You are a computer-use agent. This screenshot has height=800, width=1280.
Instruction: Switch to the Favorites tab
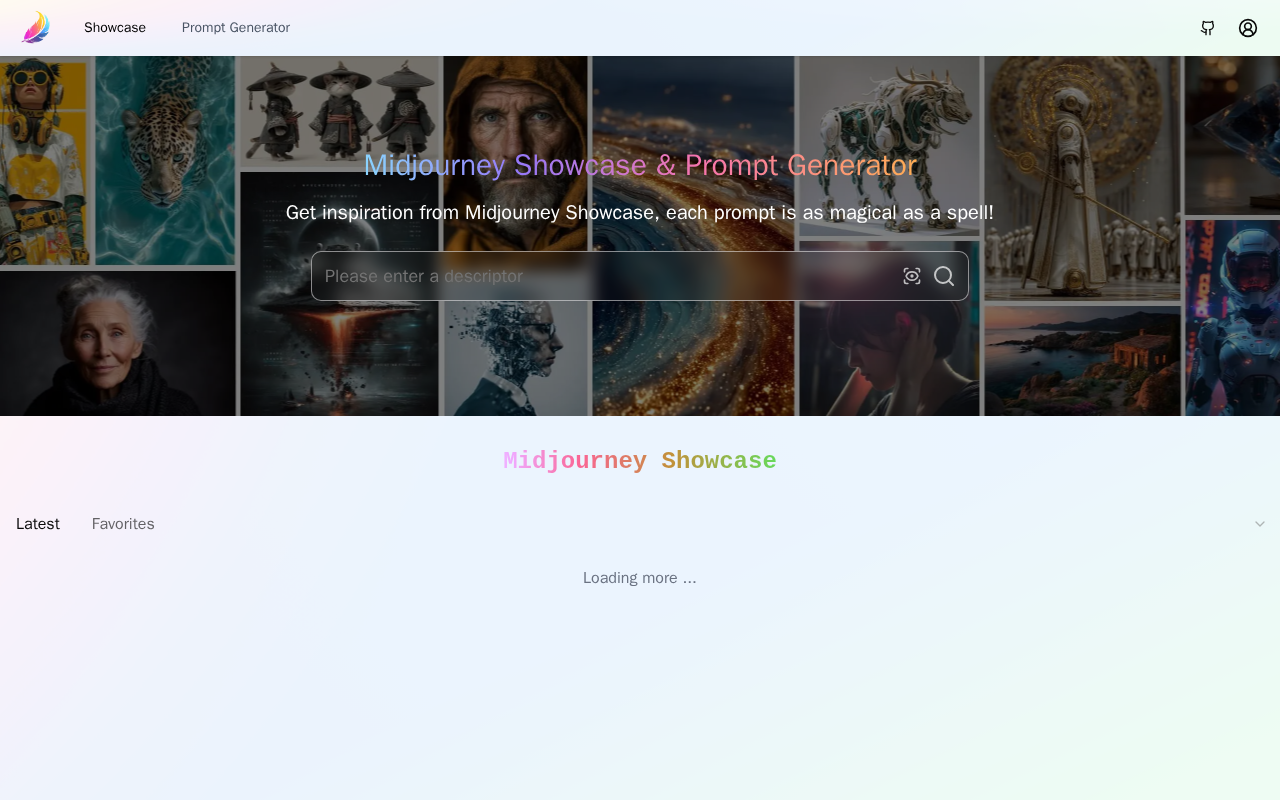(x=123, y=524)
